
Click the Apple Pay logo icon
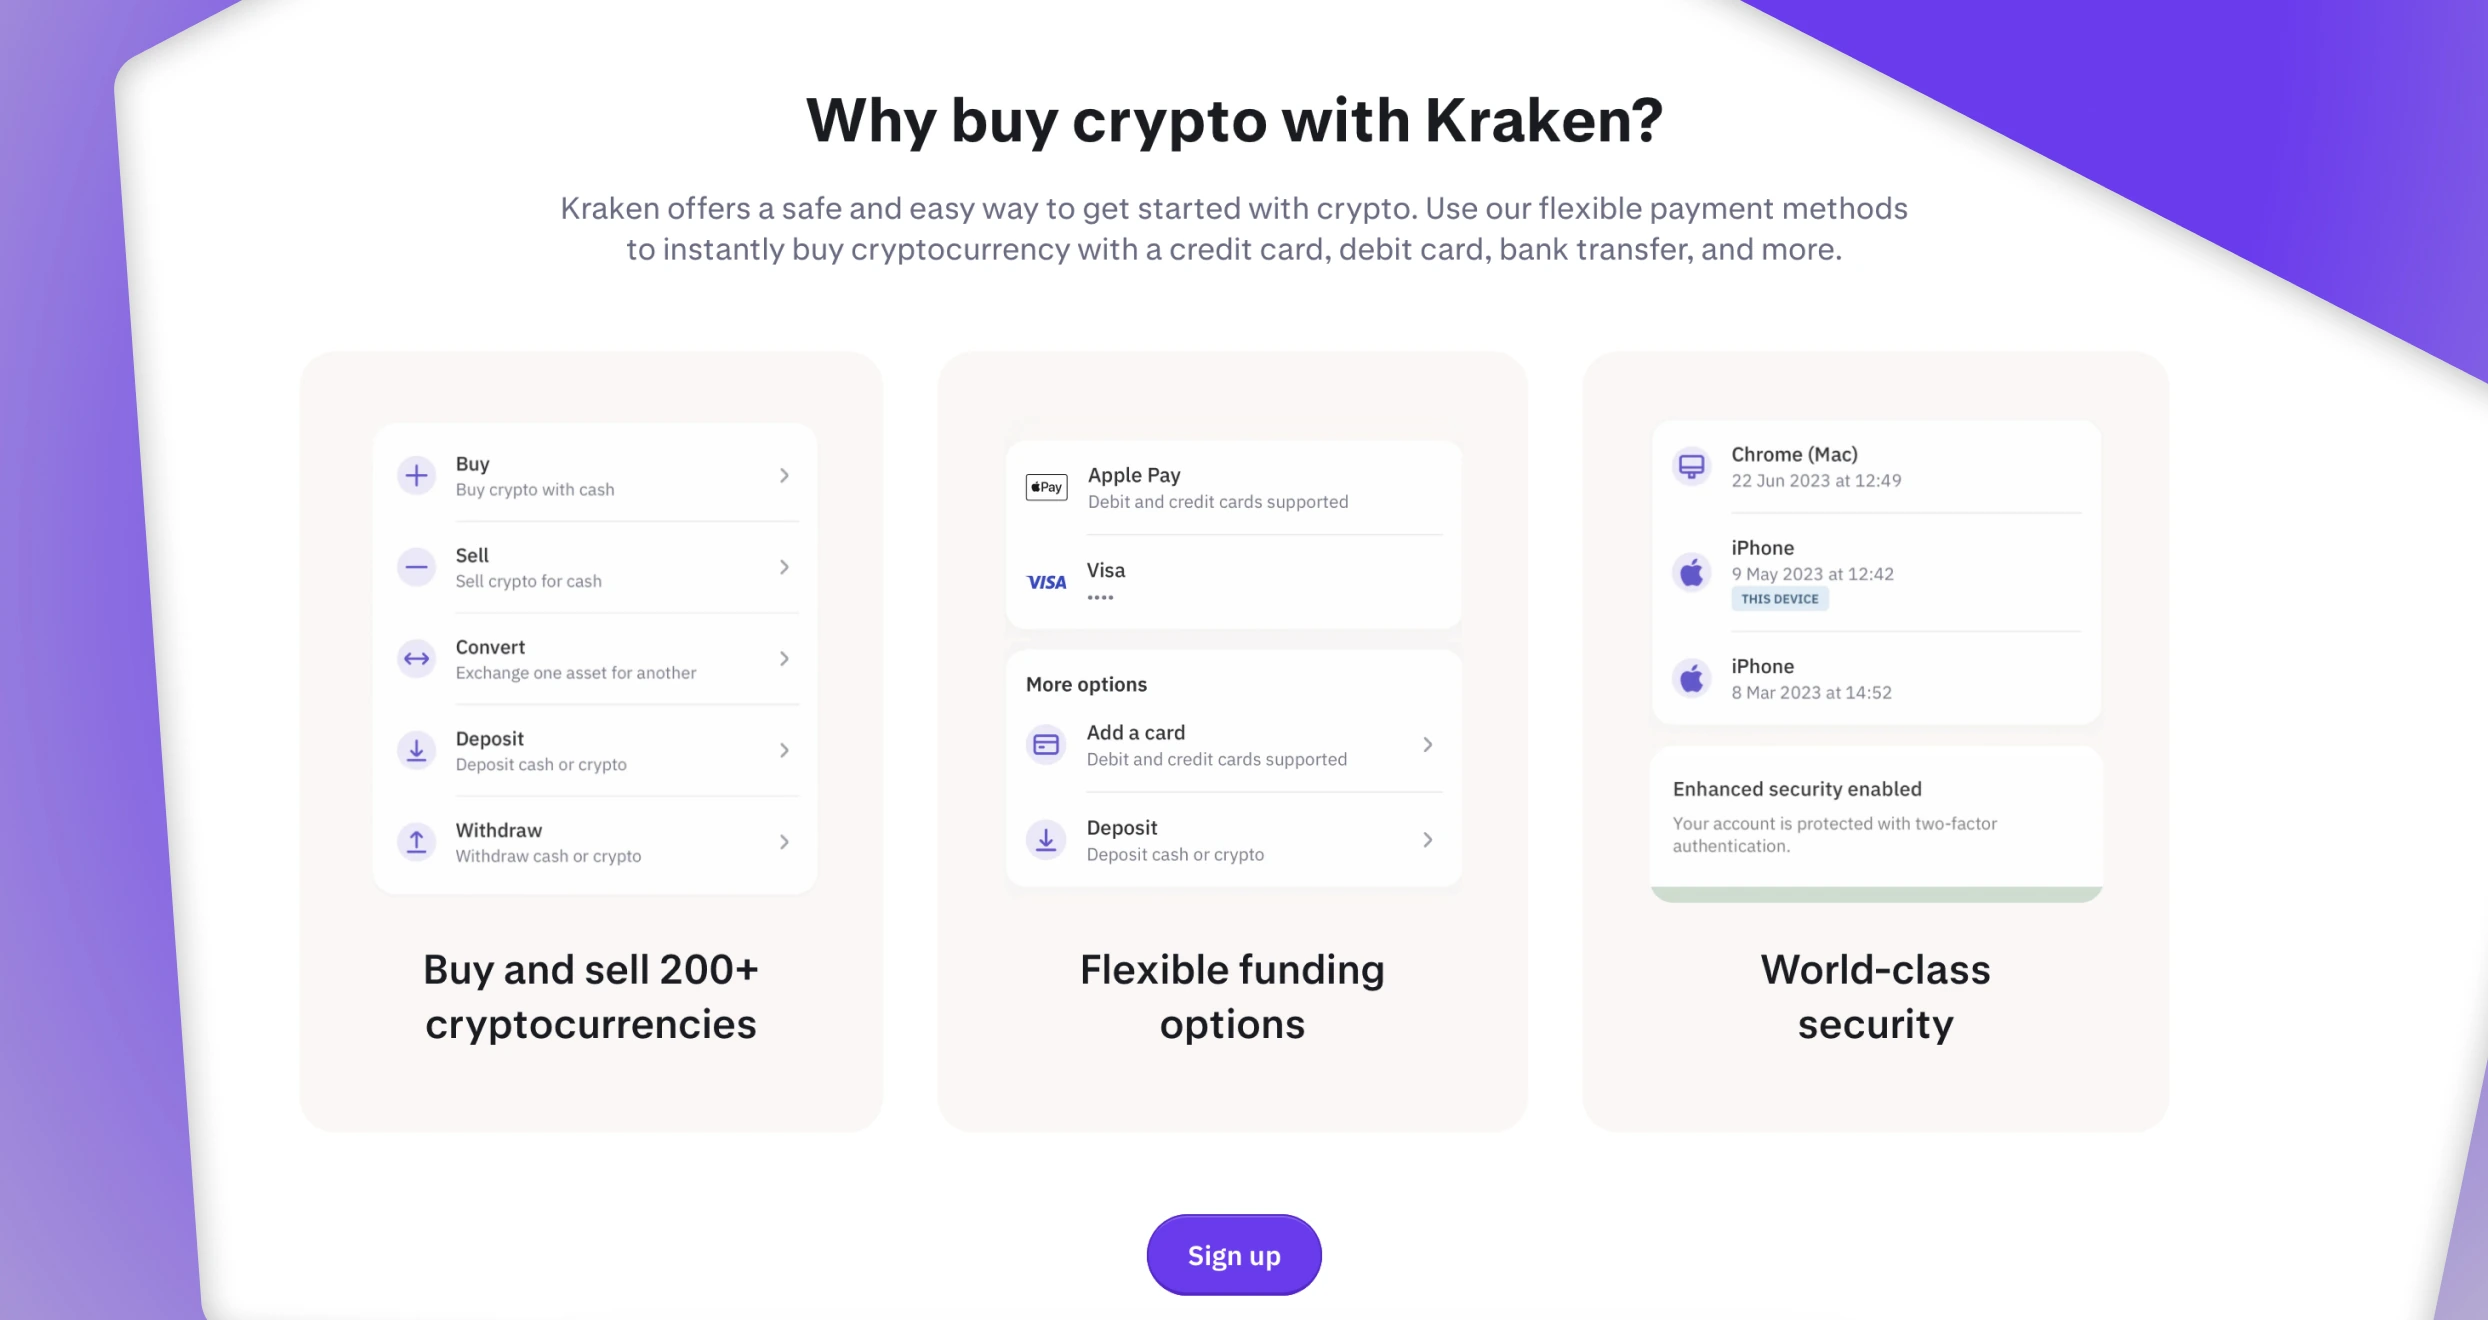pyautogui.click(x=1047, y=487)
